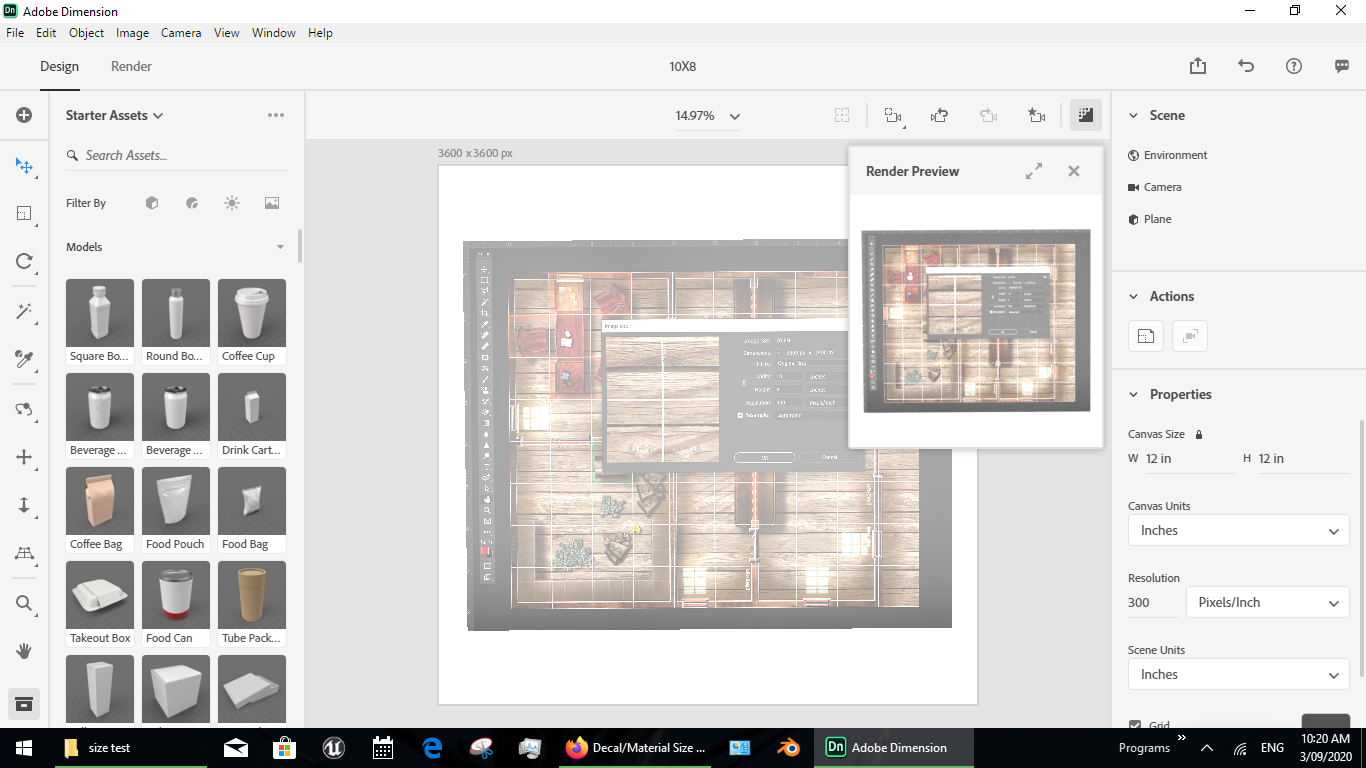Open Blender from the taskbar
1366x768 pixels.
point(789,747)
